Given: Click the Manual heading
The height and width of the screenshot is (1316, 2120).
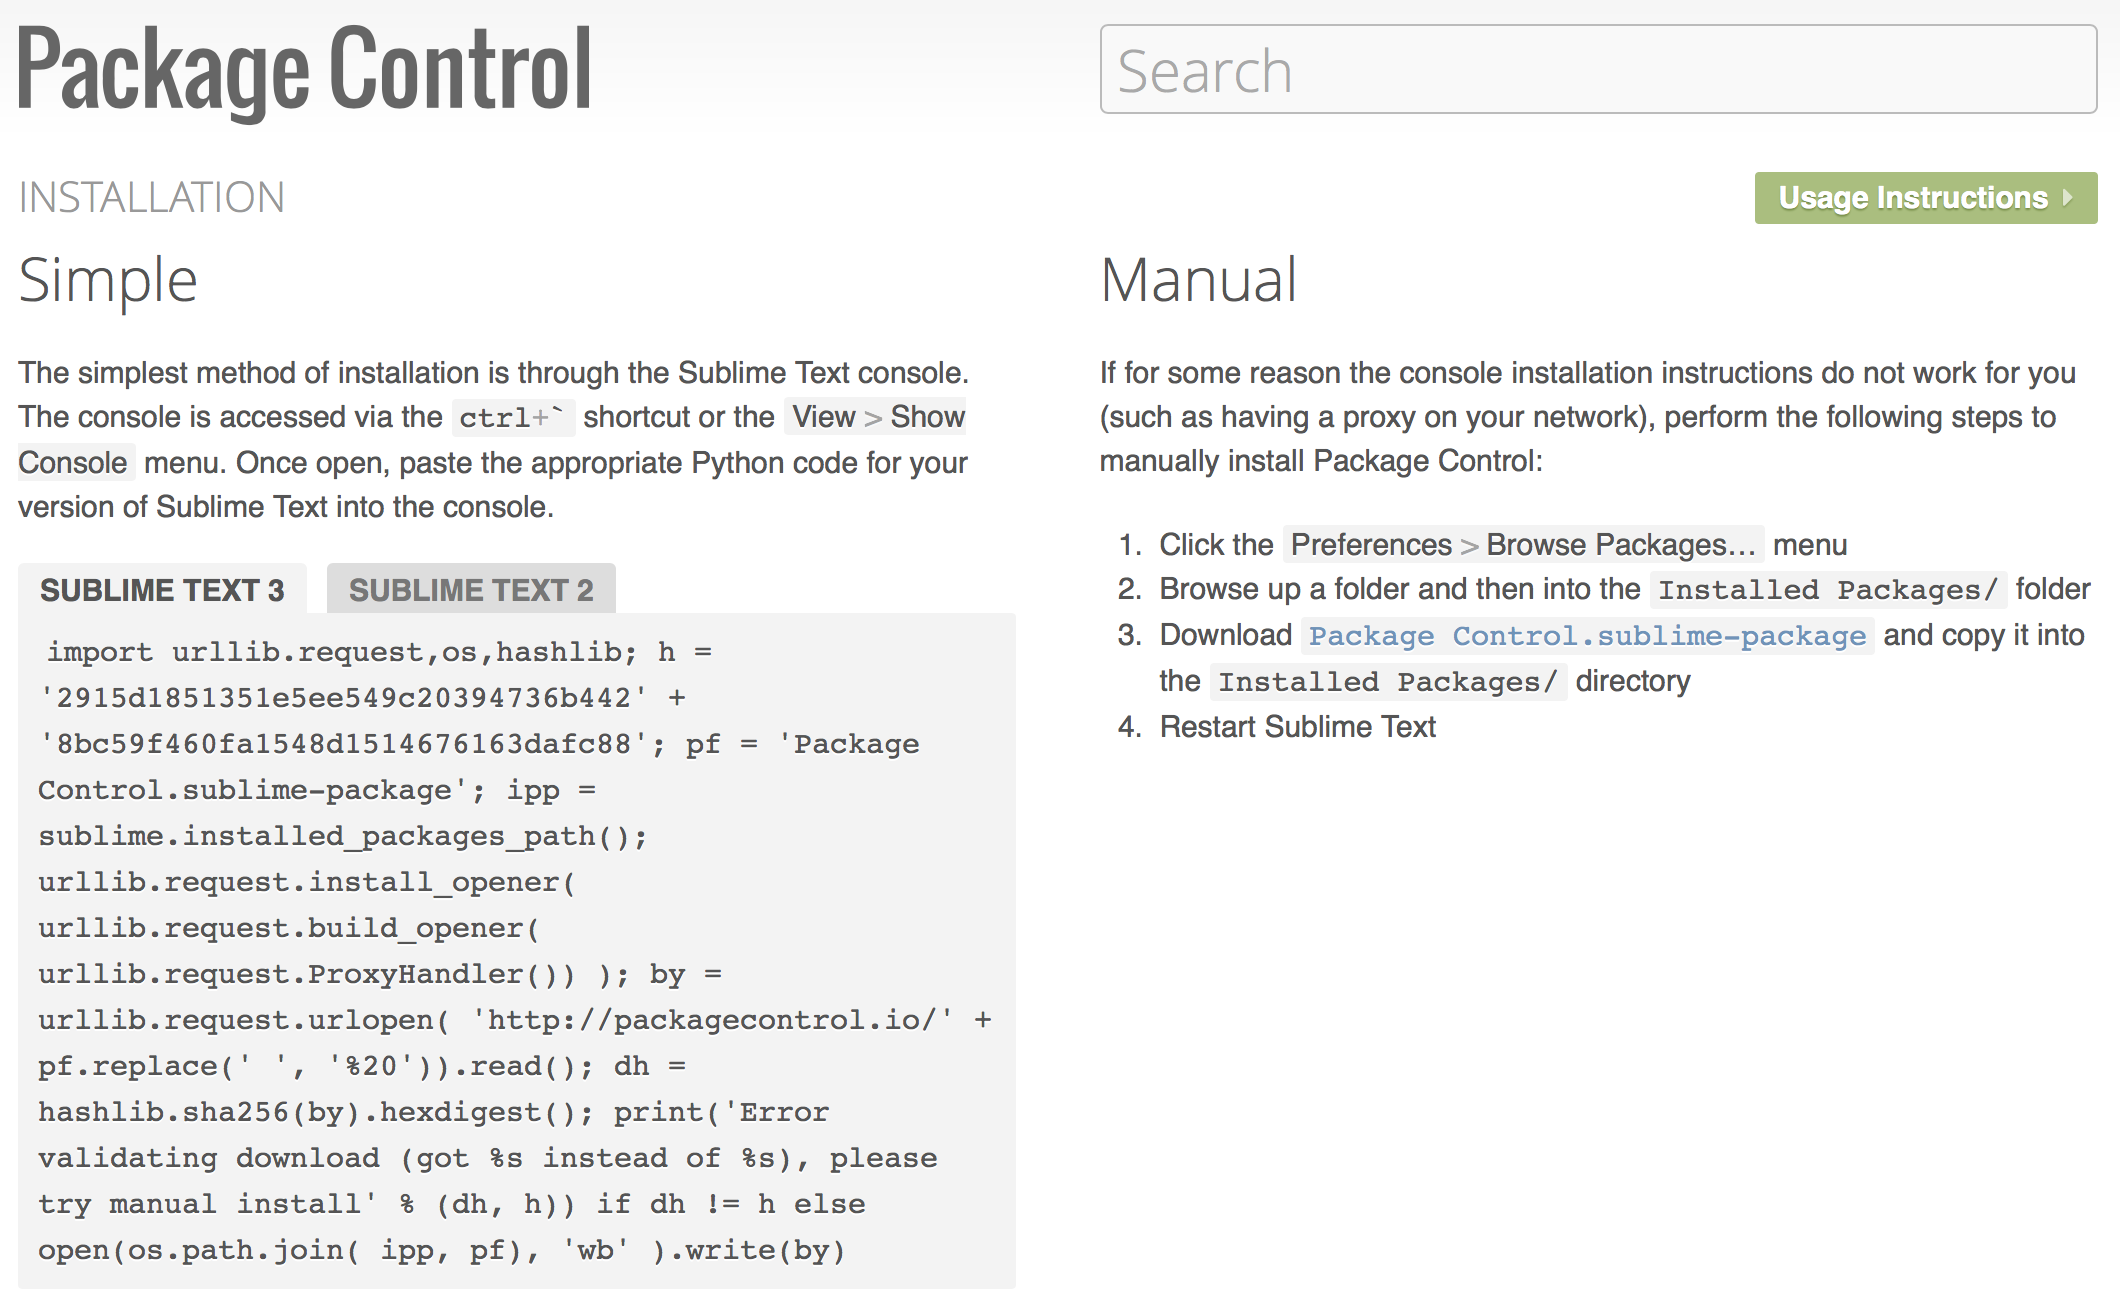Looking at the screenshot, I should (1198, 280).
